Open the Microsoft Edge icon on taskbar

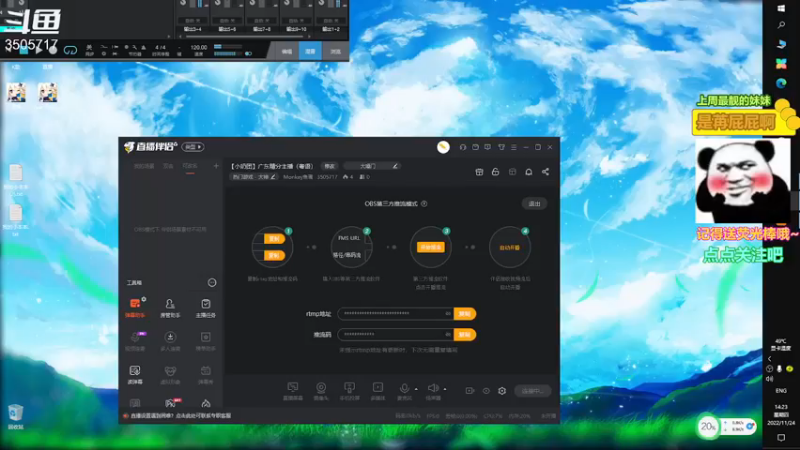tap(781, 83)
